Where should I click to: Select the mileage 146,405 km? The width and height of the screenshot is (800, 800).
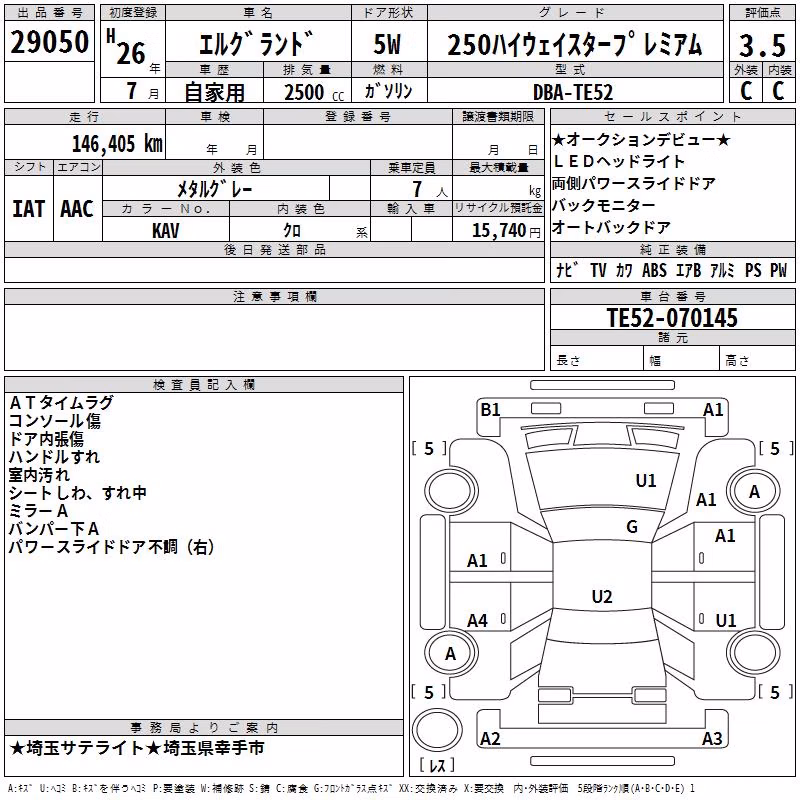tap(117, 144)
